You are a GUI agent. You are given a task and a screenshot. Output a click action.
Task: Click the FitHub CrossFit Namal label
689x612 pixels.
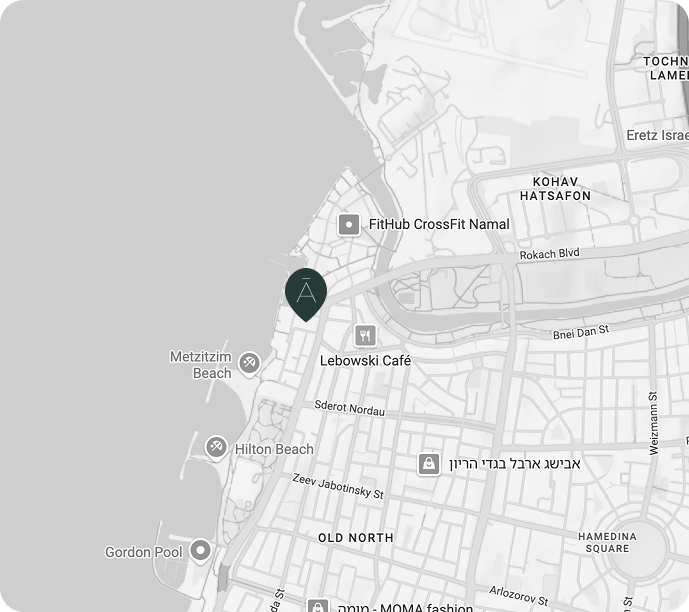tap(439, 224)
